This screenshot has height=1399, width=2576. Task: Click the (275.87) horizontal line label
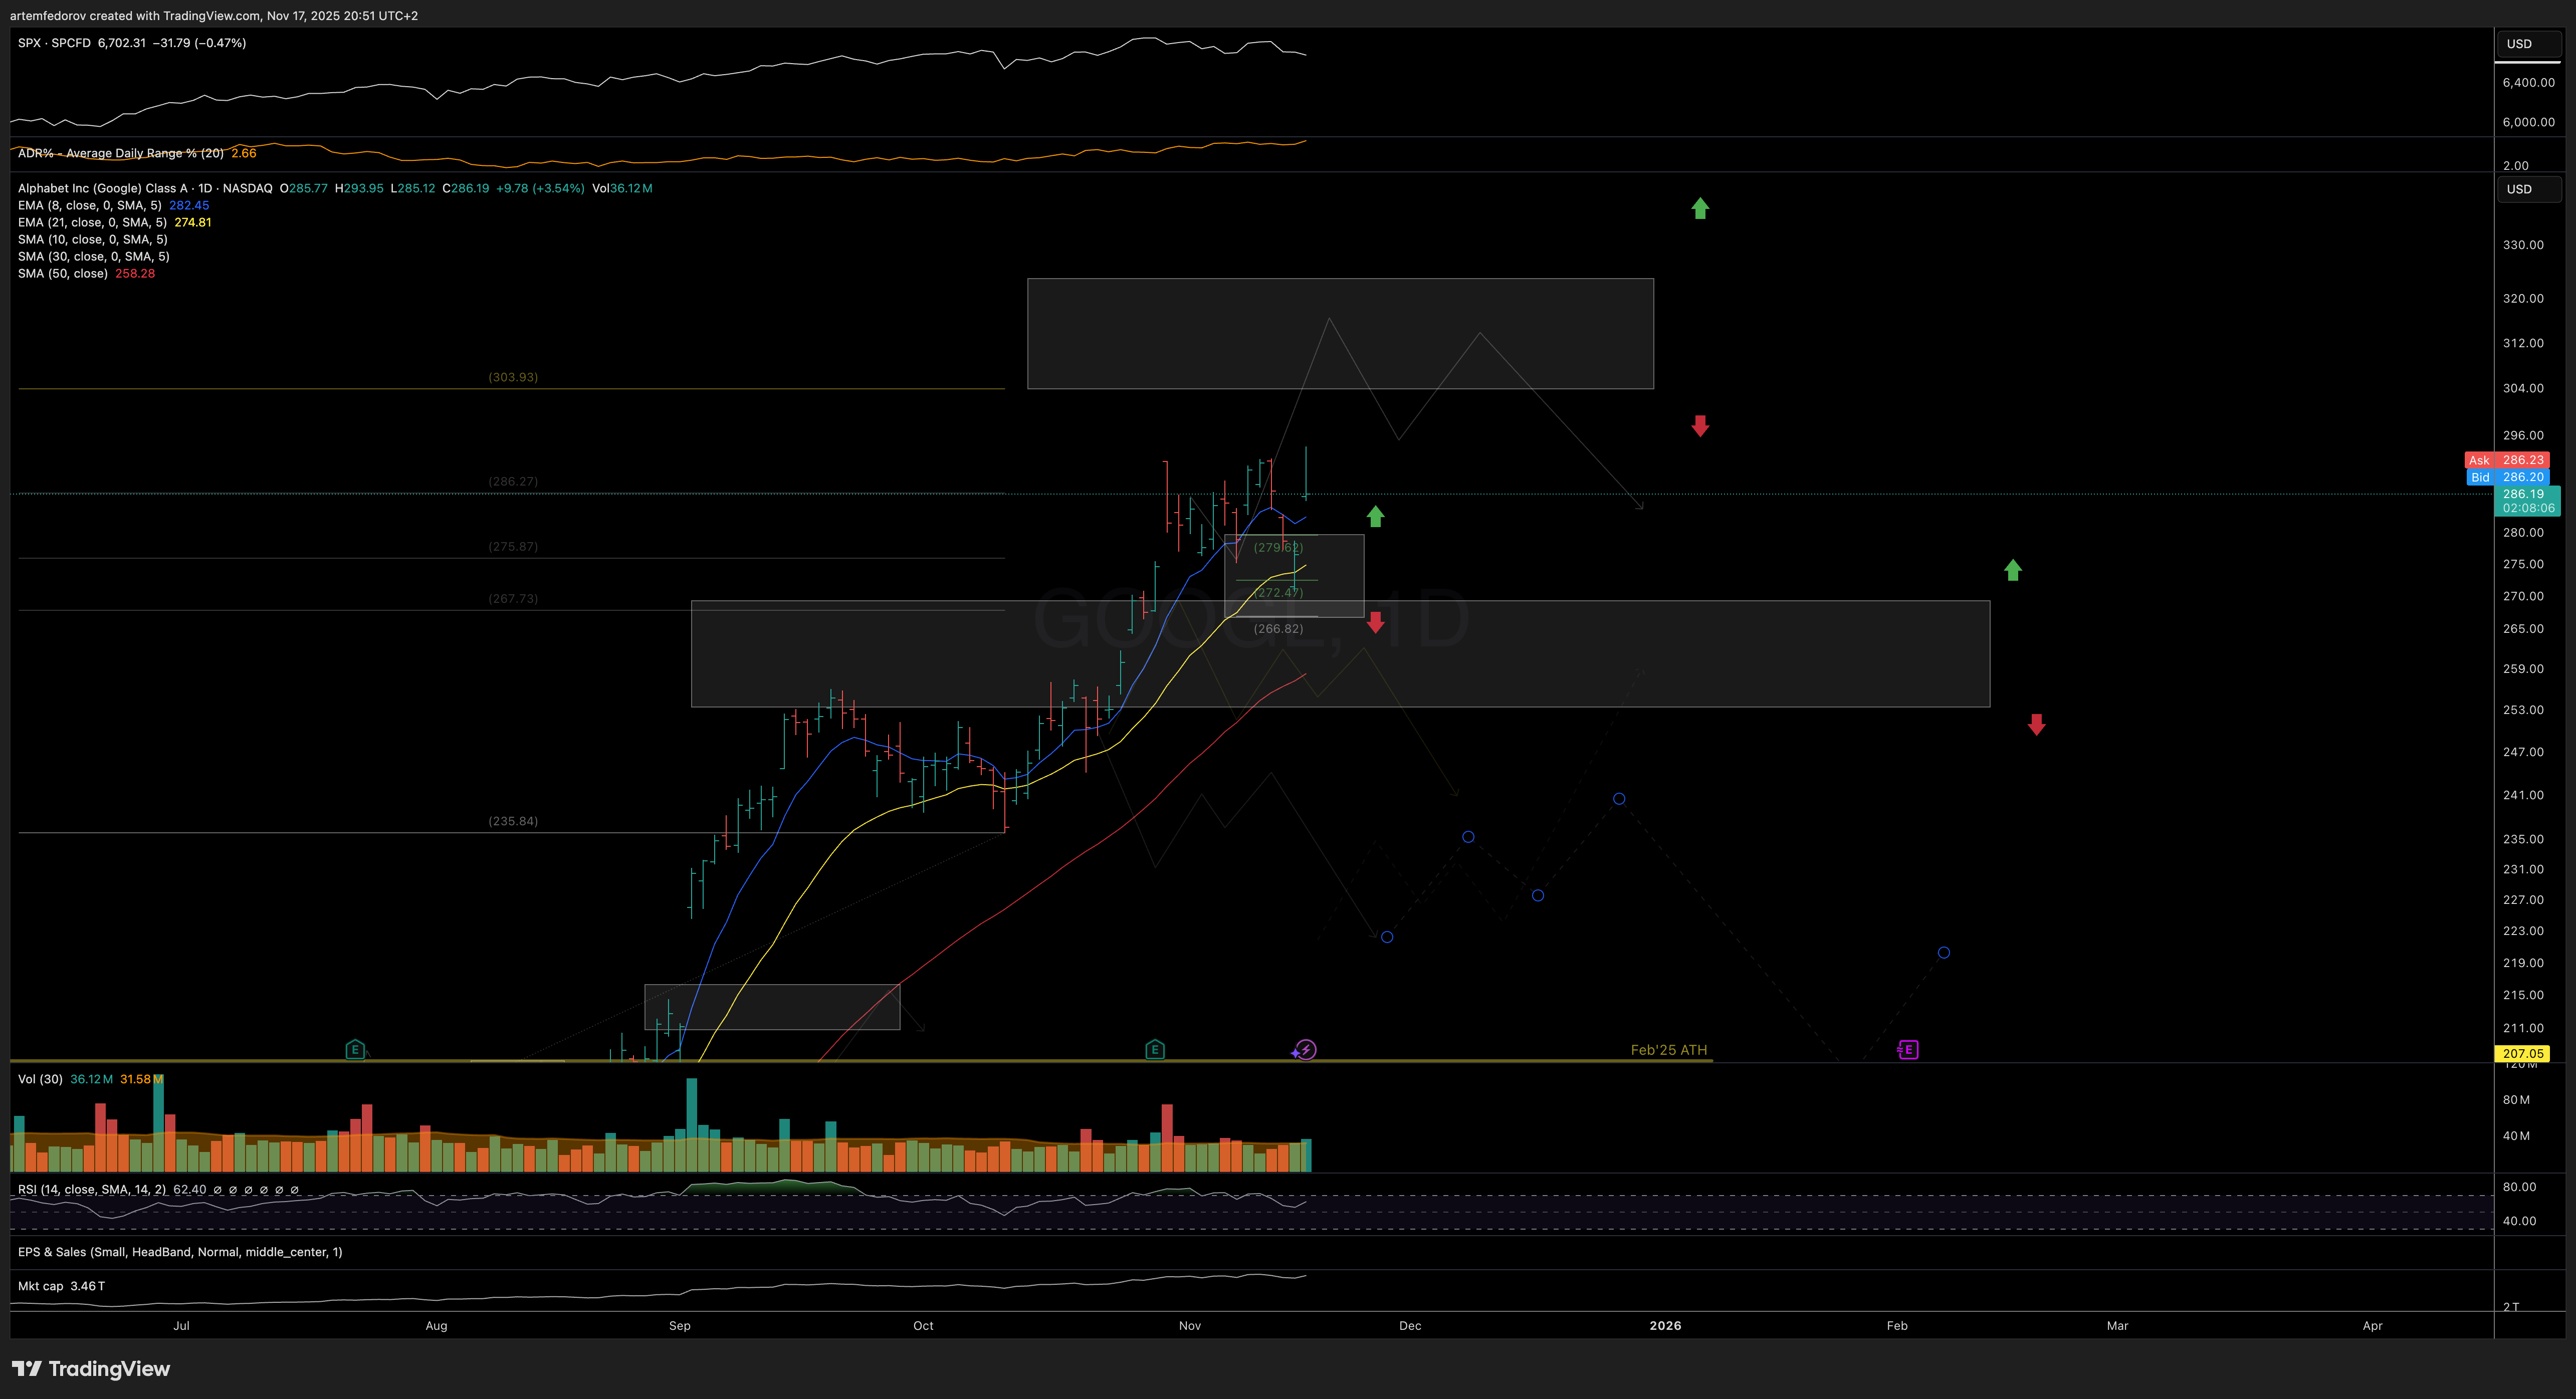[x=513, y=546]
